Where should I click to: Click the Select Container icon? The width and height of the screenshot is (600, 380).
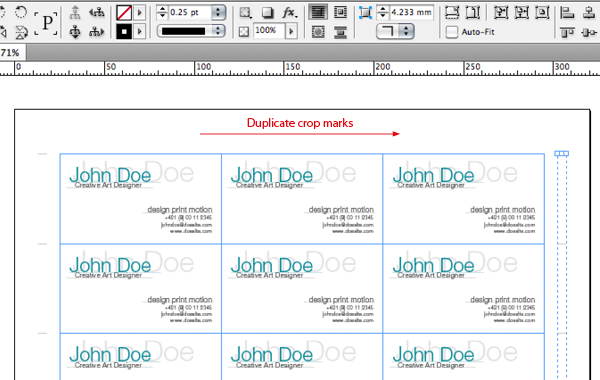click(75, 13)
